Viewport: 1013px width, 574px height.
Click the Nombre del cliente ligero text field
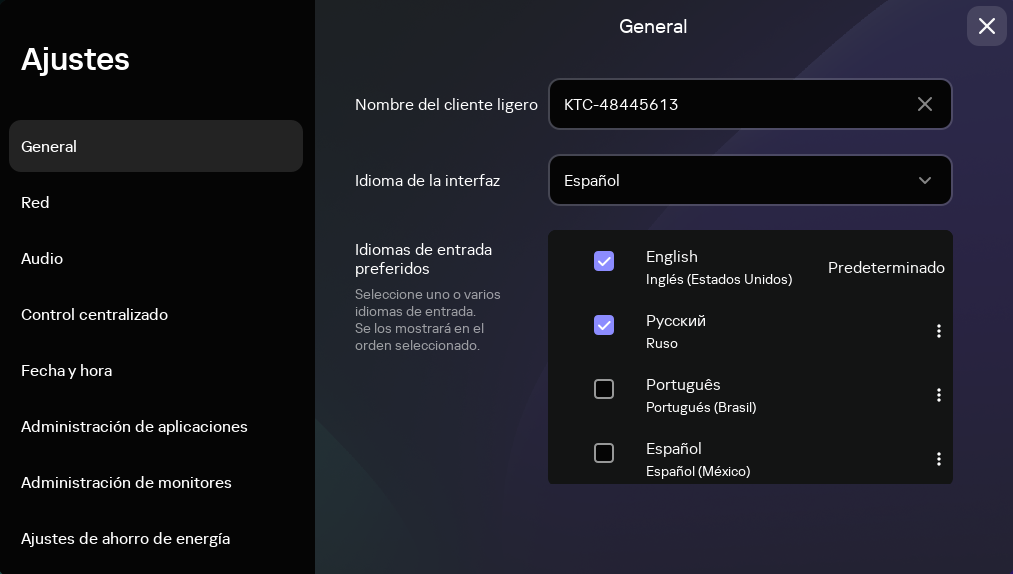click(730, 104)
